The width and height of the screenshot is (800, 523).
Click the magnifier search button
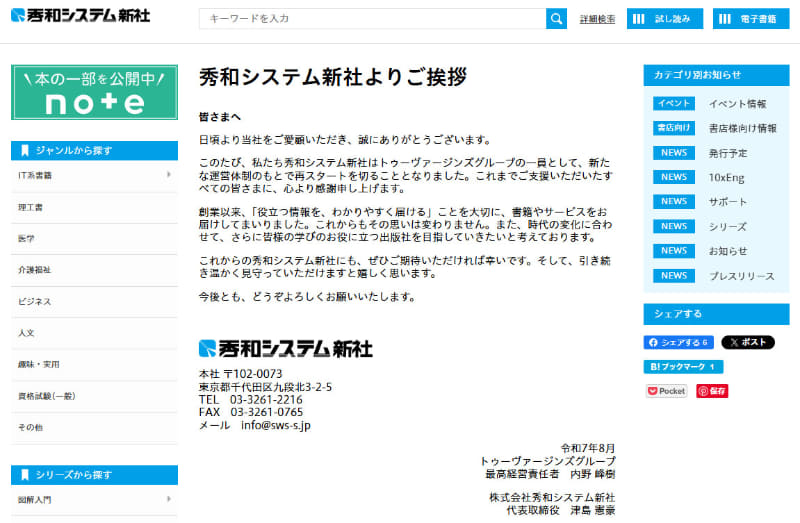[556, 19]
